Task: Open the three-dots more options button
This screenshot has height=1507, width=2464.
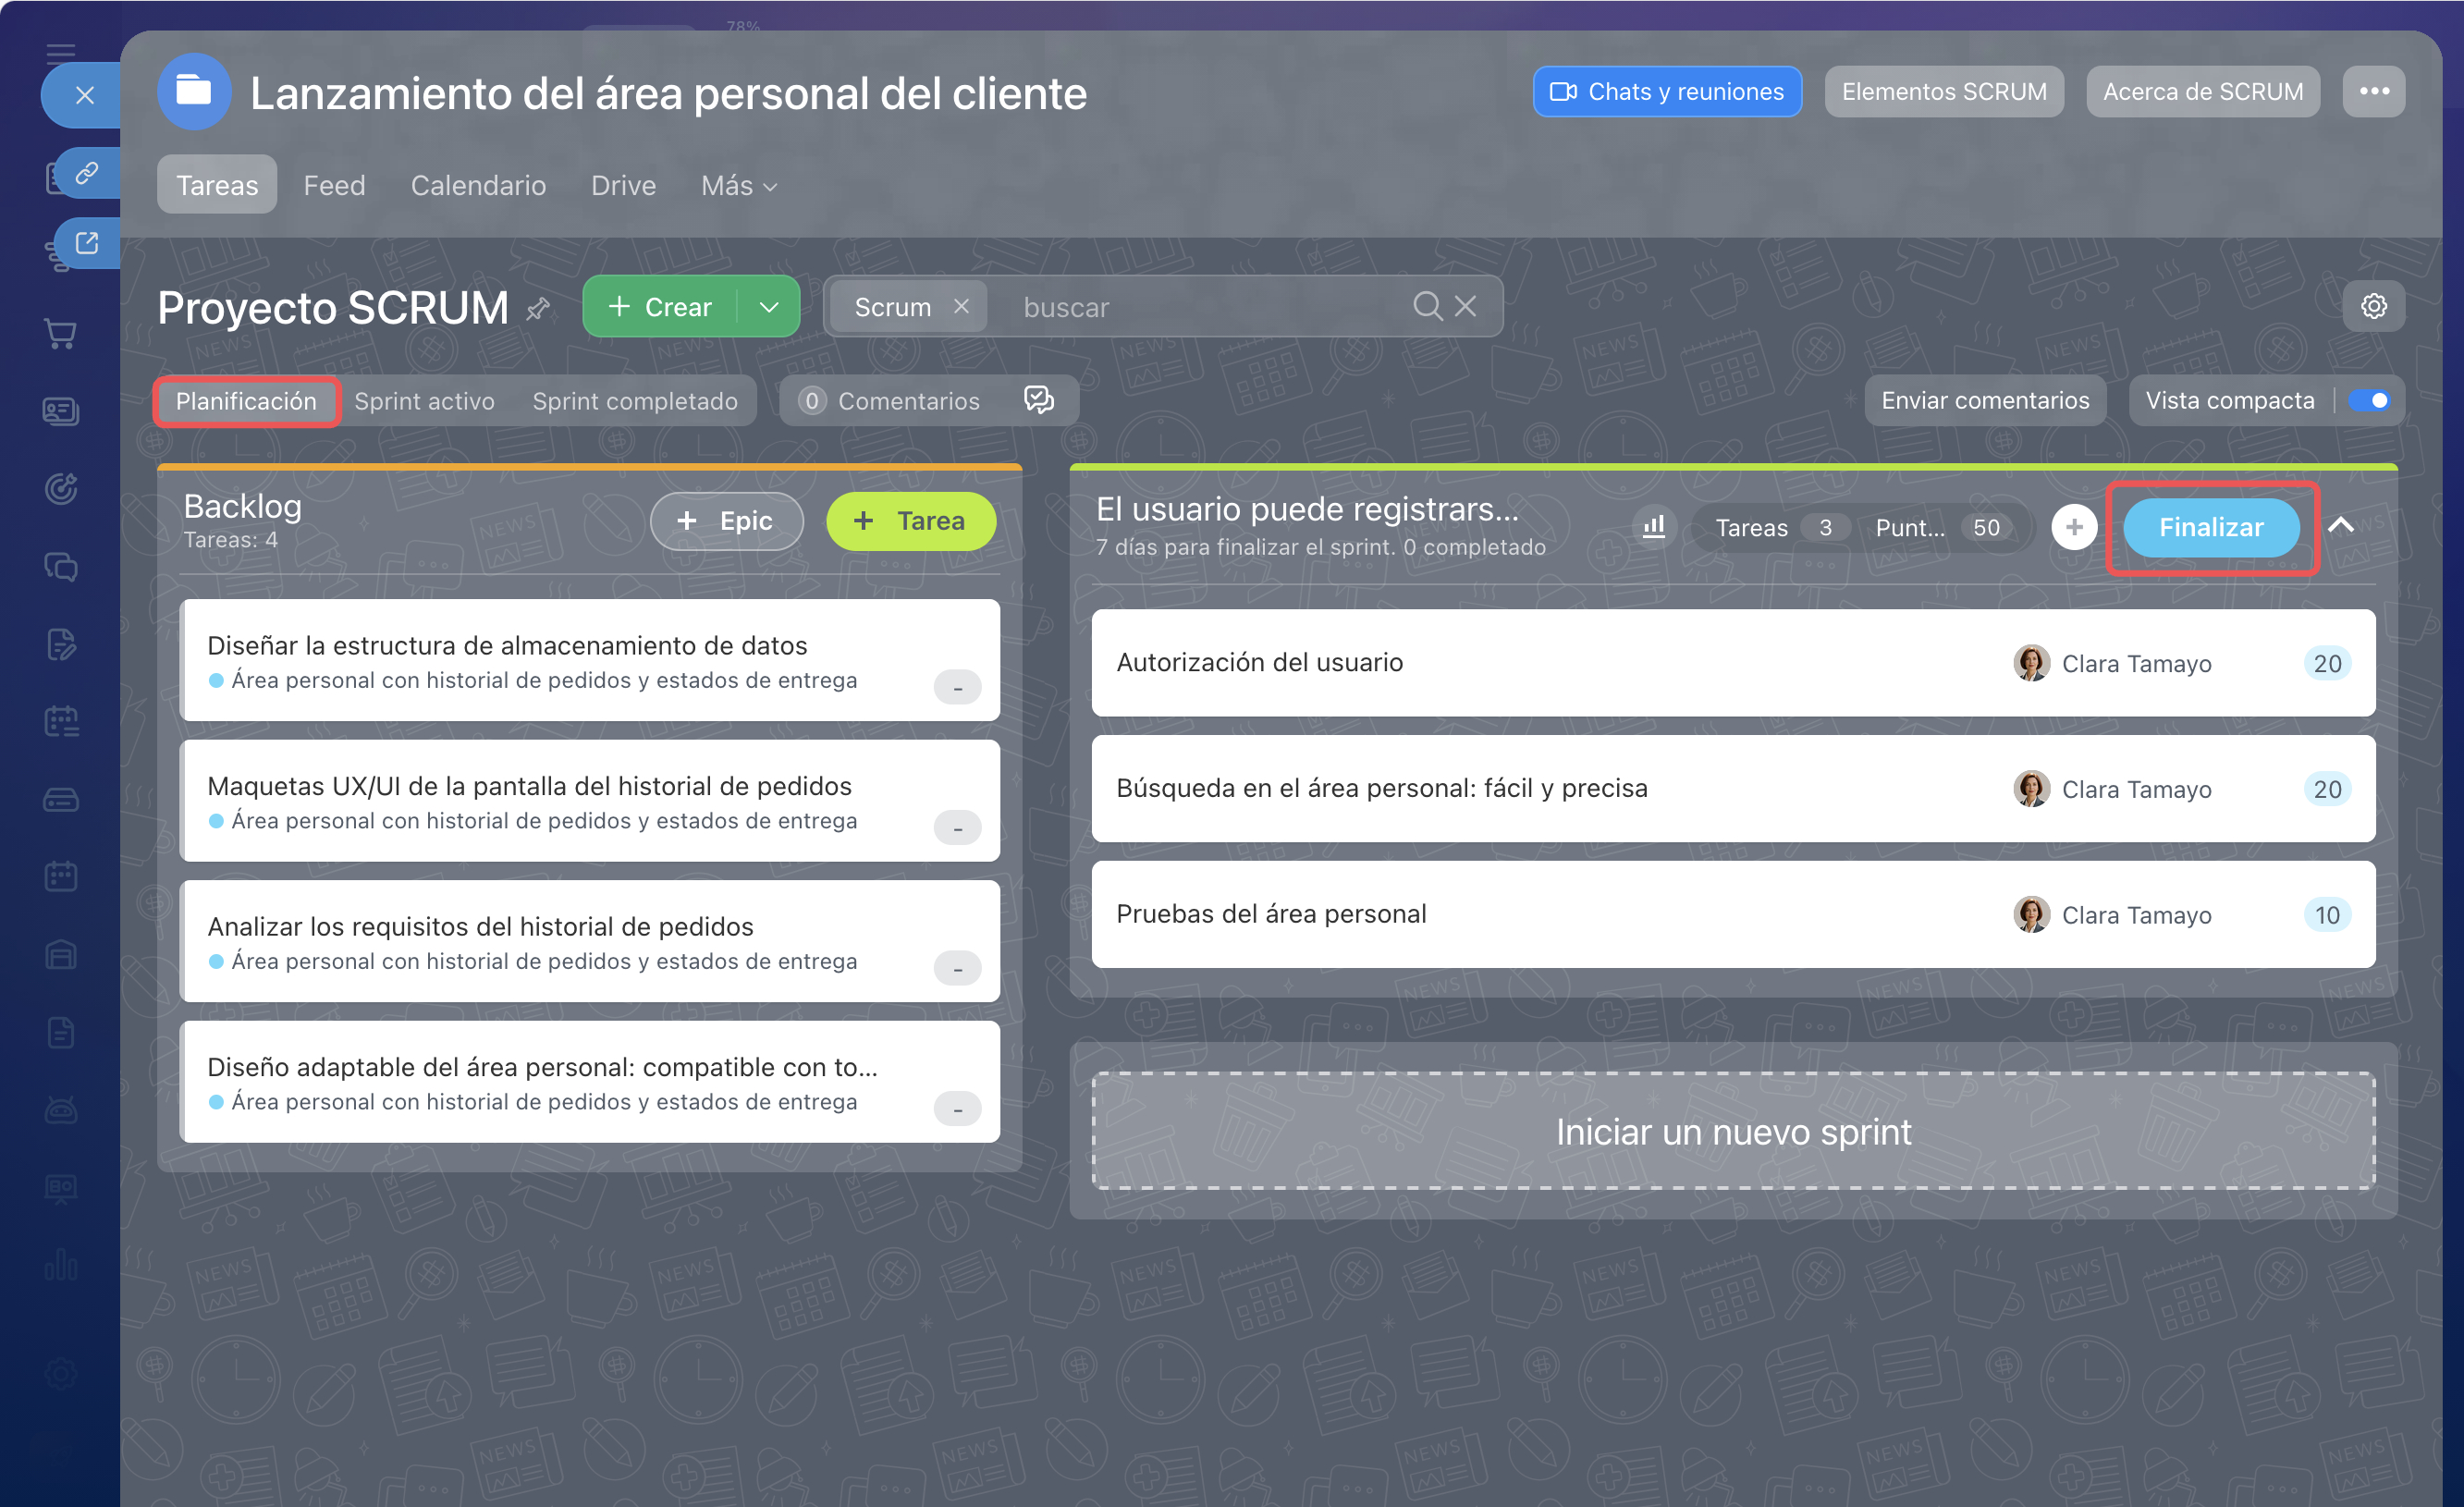Action: tap(2374, 91)
